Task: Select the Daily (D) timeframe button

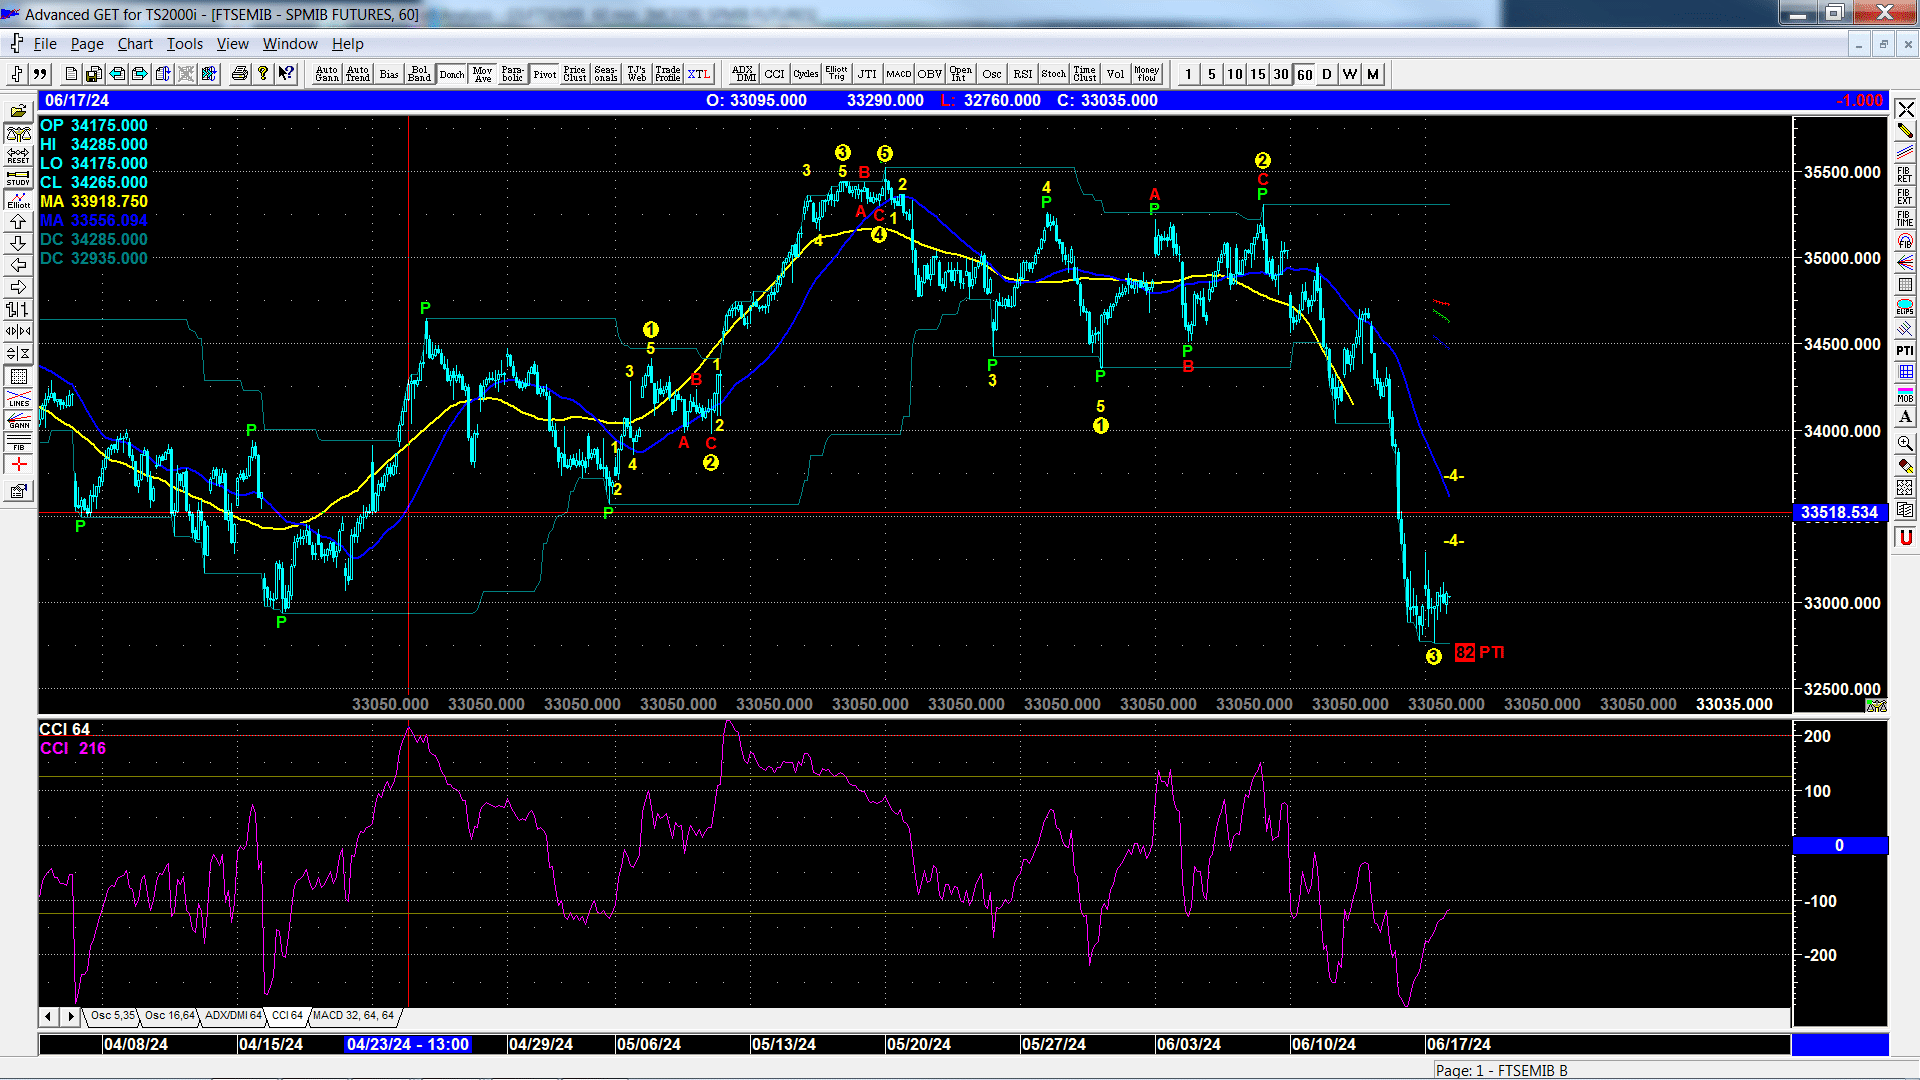Action: coord(1327,74)
